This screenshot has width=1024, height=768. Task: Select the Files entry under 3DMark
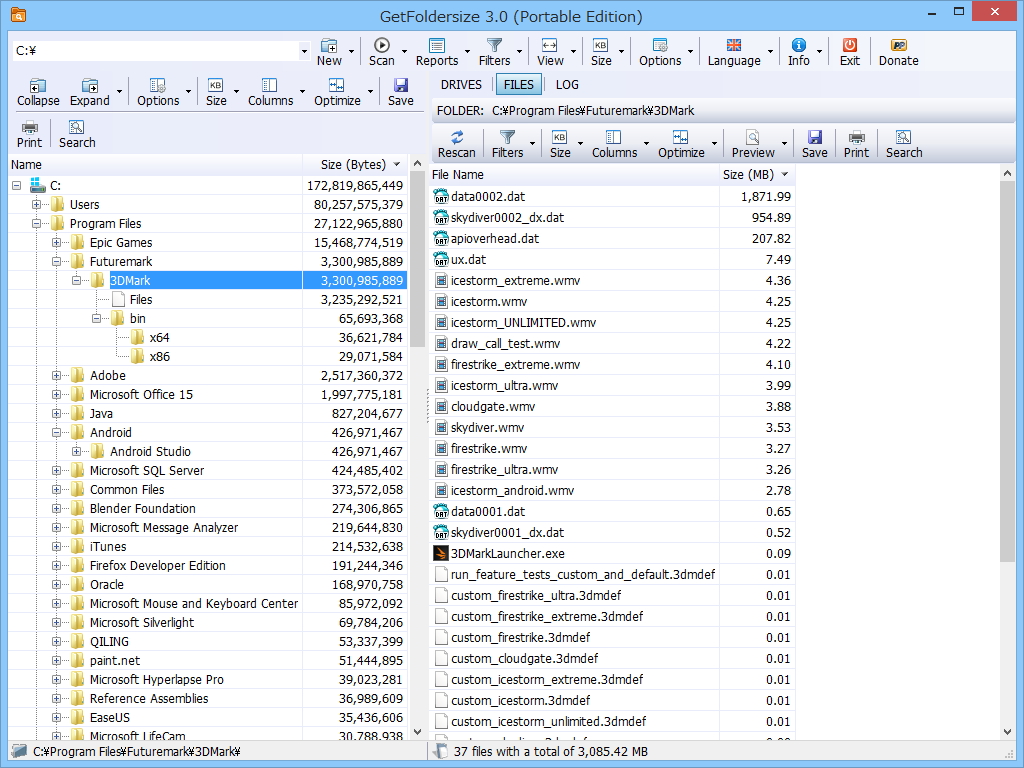(141, 300)
